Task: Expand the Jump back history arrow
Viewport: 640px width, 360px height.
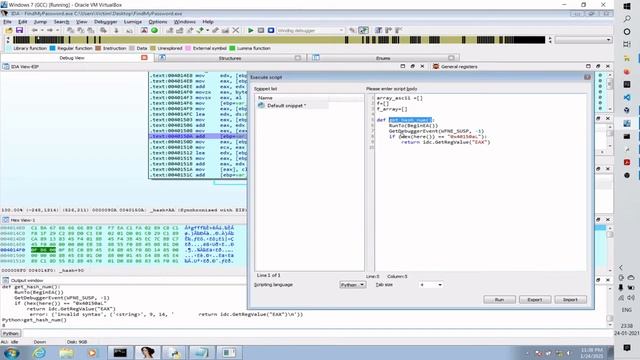Action: point(42,31)
